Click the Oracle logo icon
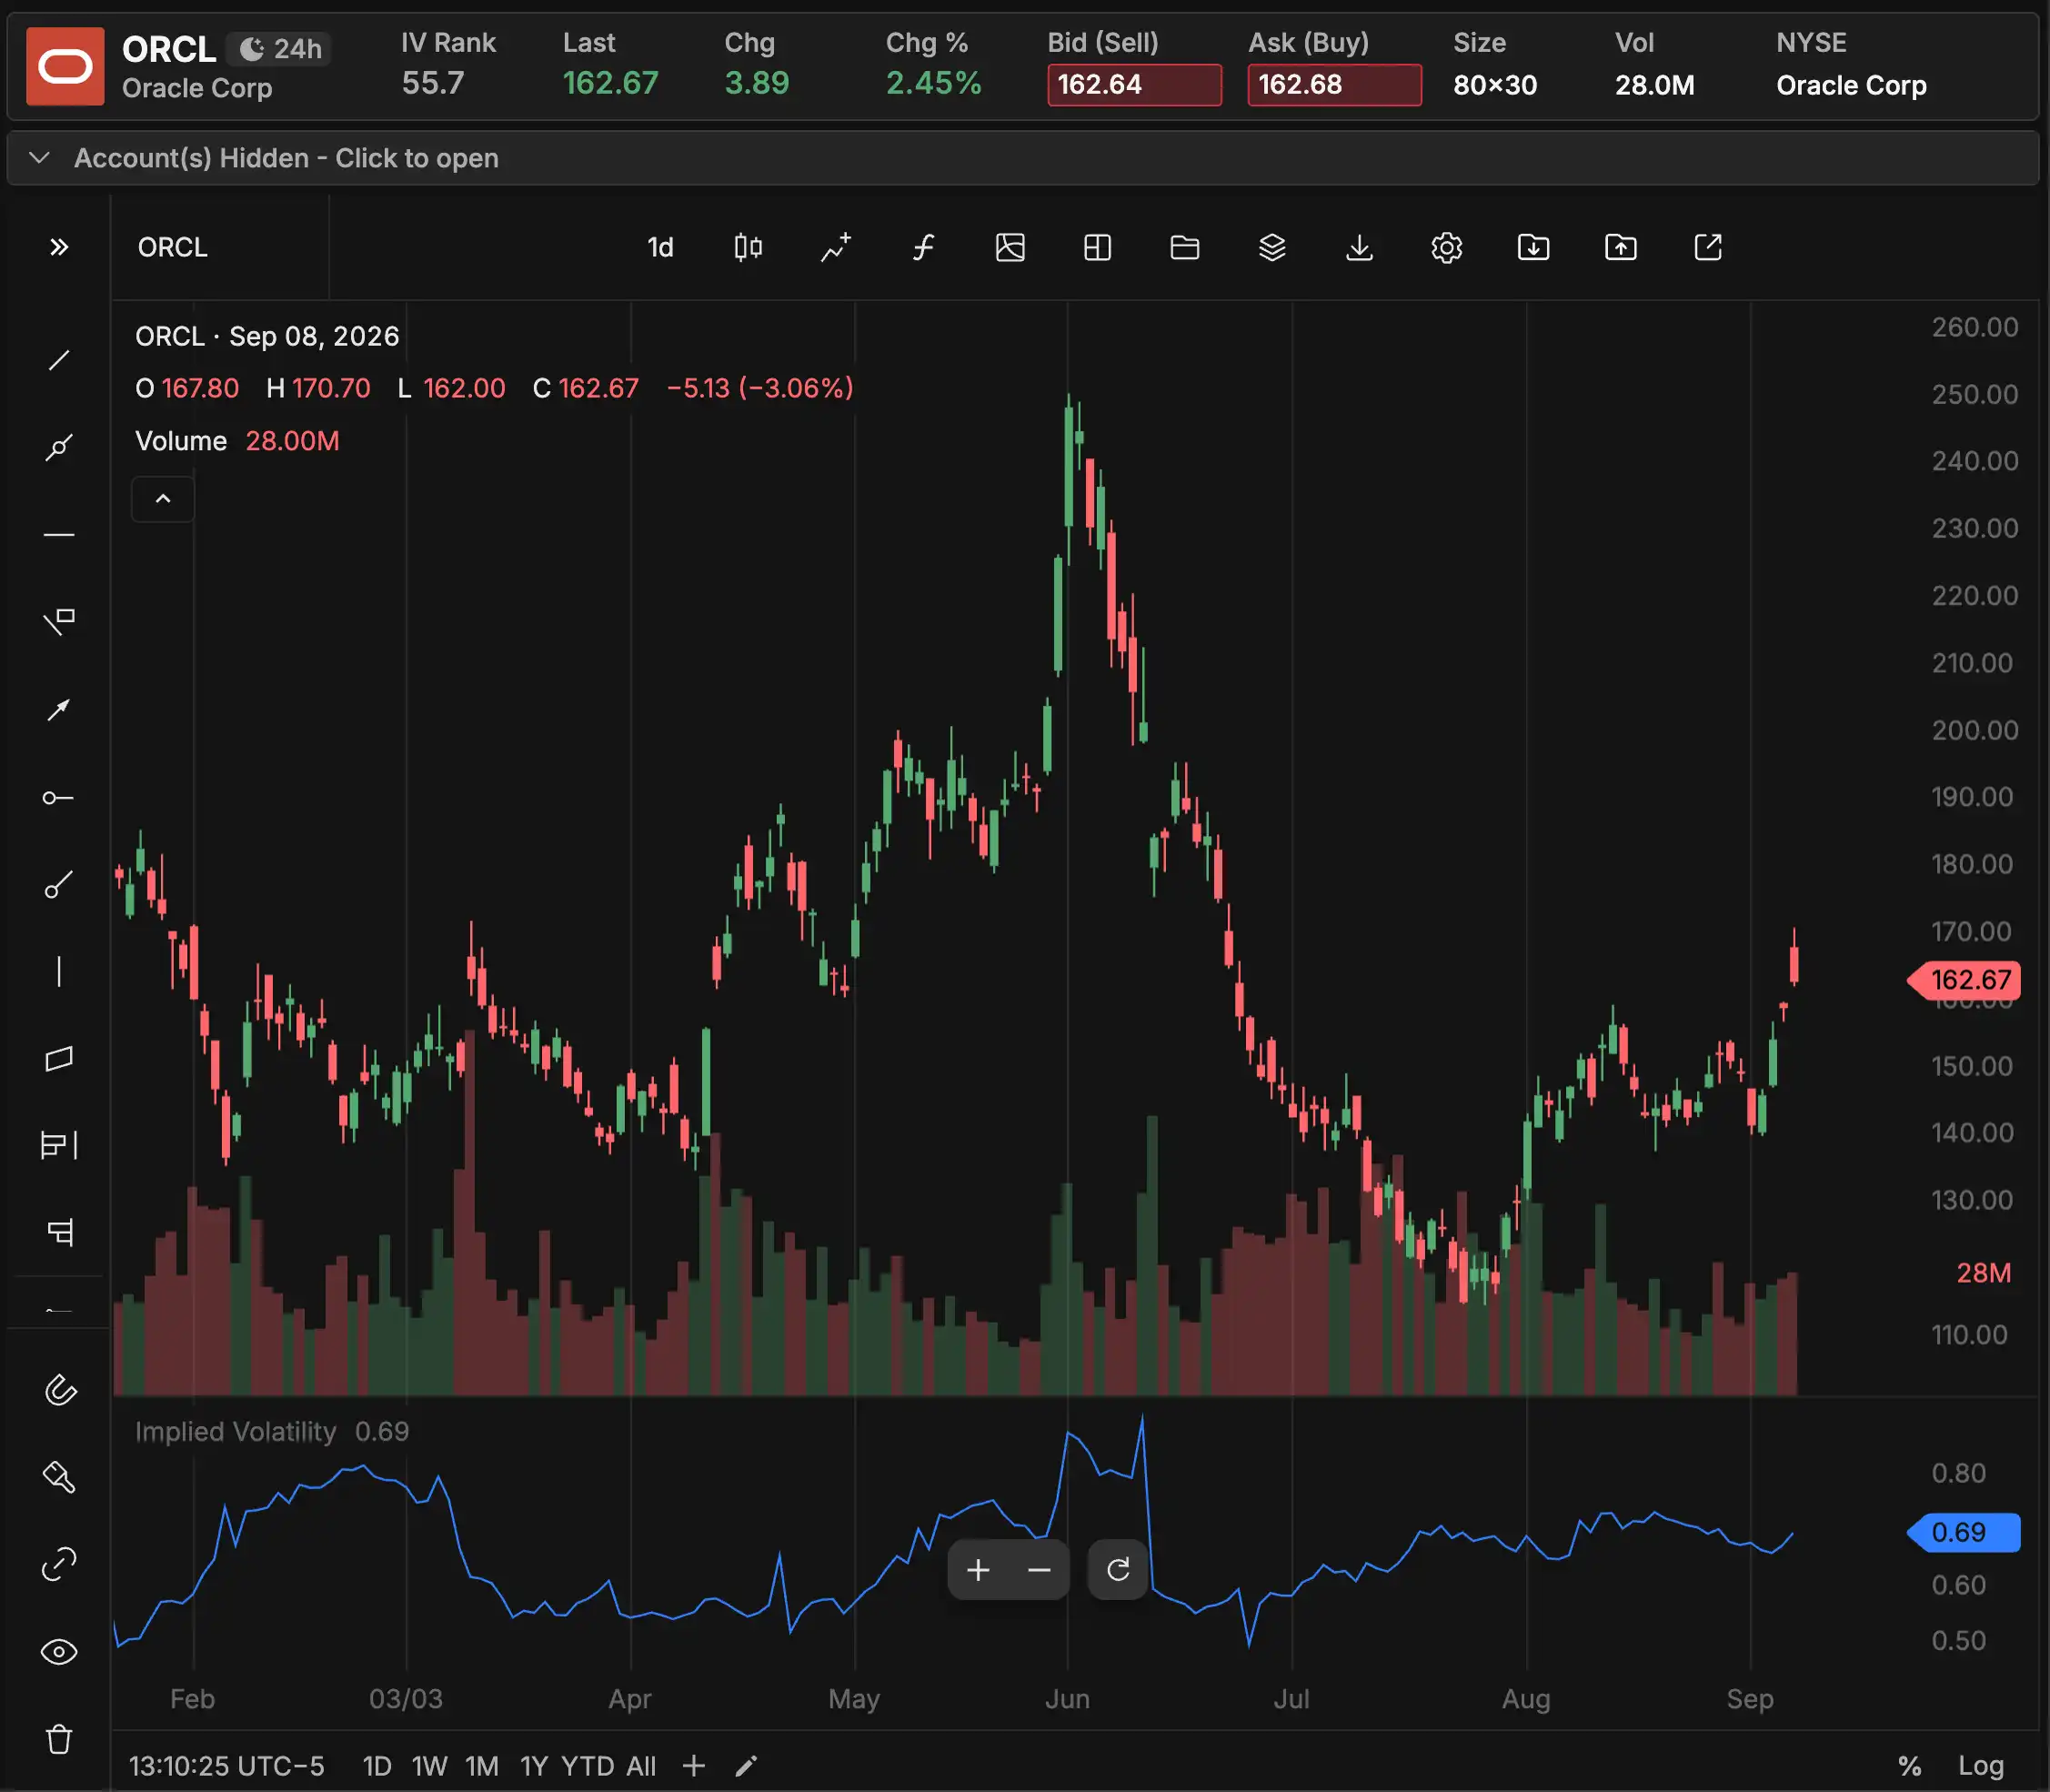 [65, 66]
